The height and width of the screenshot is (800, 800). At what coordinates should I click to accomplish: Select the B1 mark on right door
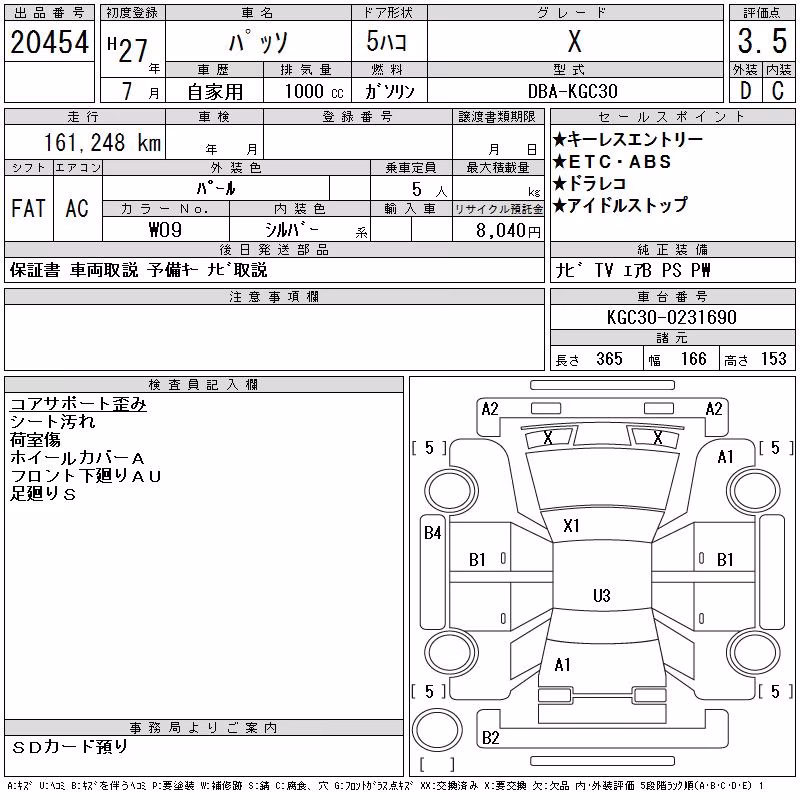coord(724,560)
